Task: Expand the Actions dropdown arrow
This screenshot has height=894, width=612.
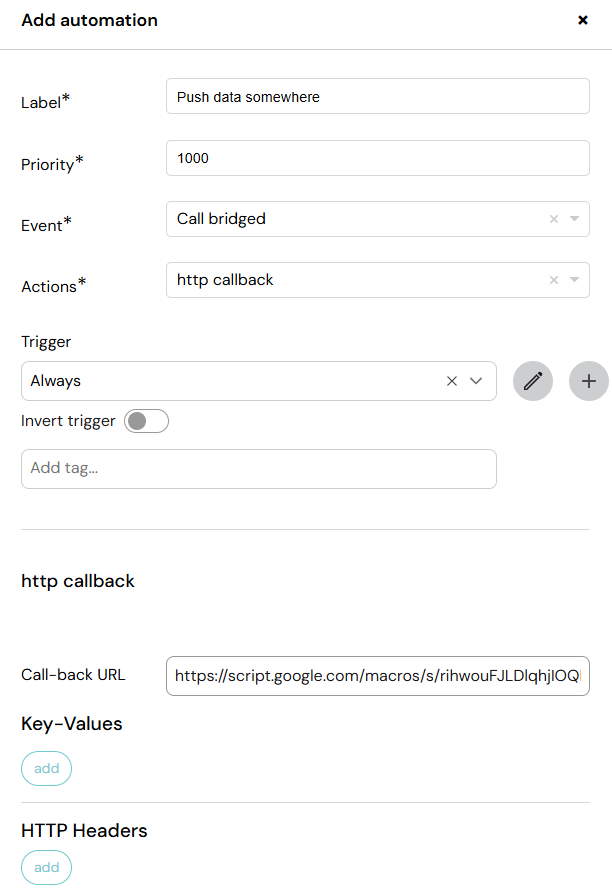Action: tap(574, 280)
